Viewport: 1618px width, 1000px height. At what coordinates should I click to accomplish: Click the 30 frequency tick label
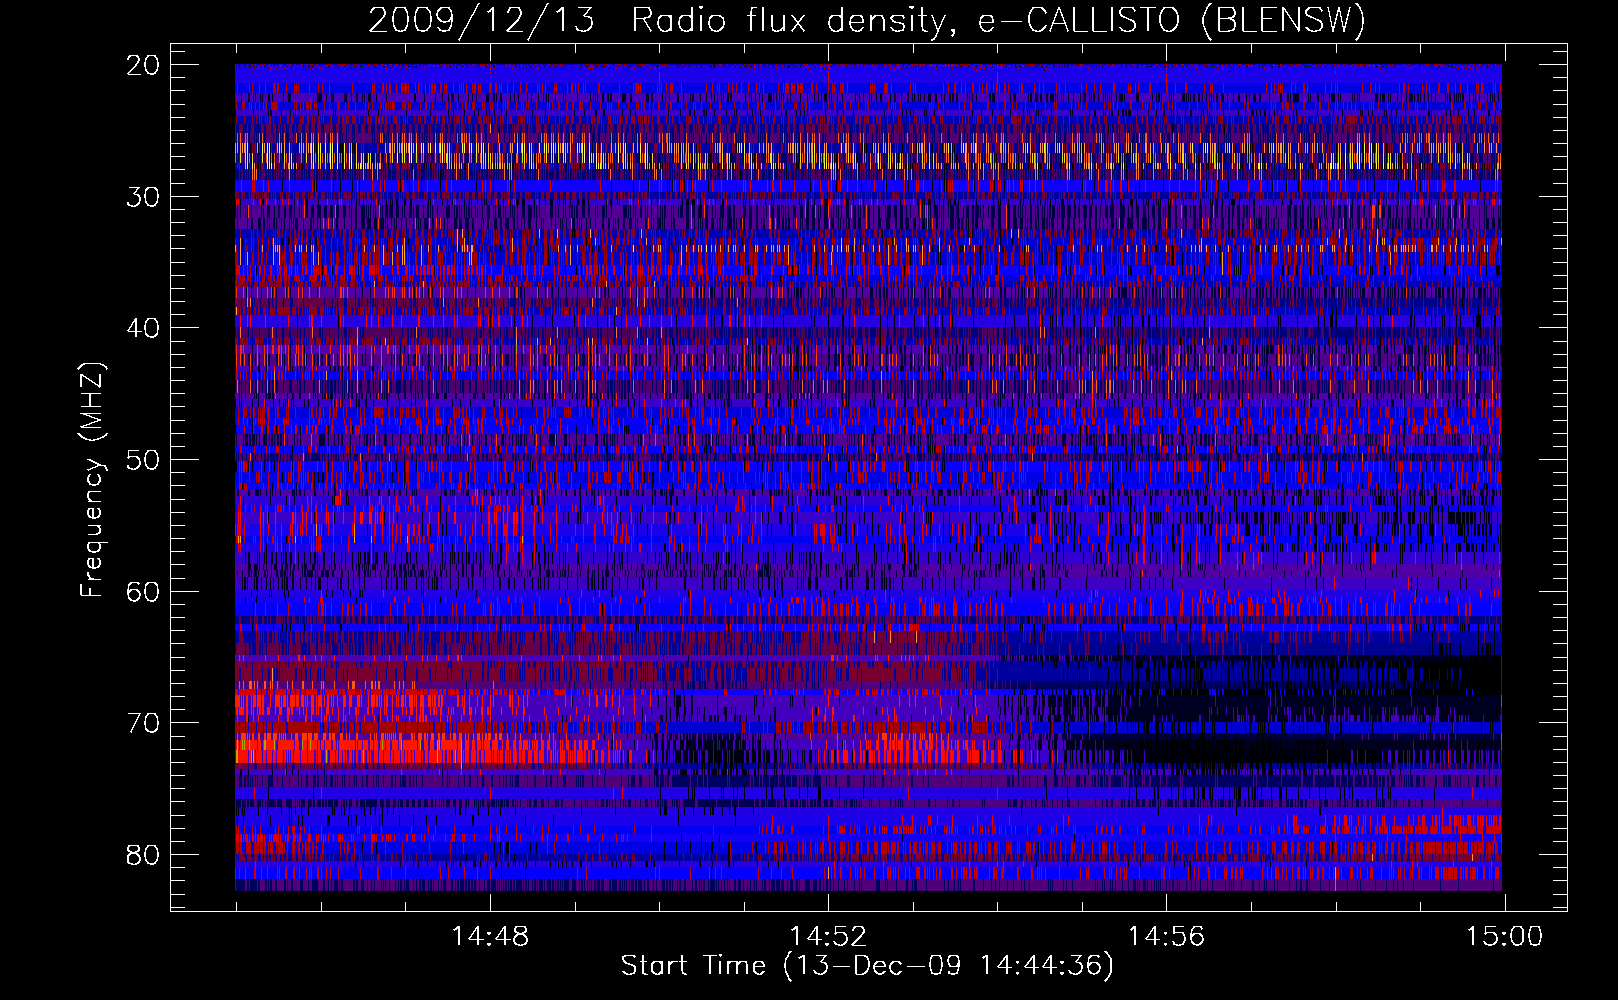tap(144, 197)
